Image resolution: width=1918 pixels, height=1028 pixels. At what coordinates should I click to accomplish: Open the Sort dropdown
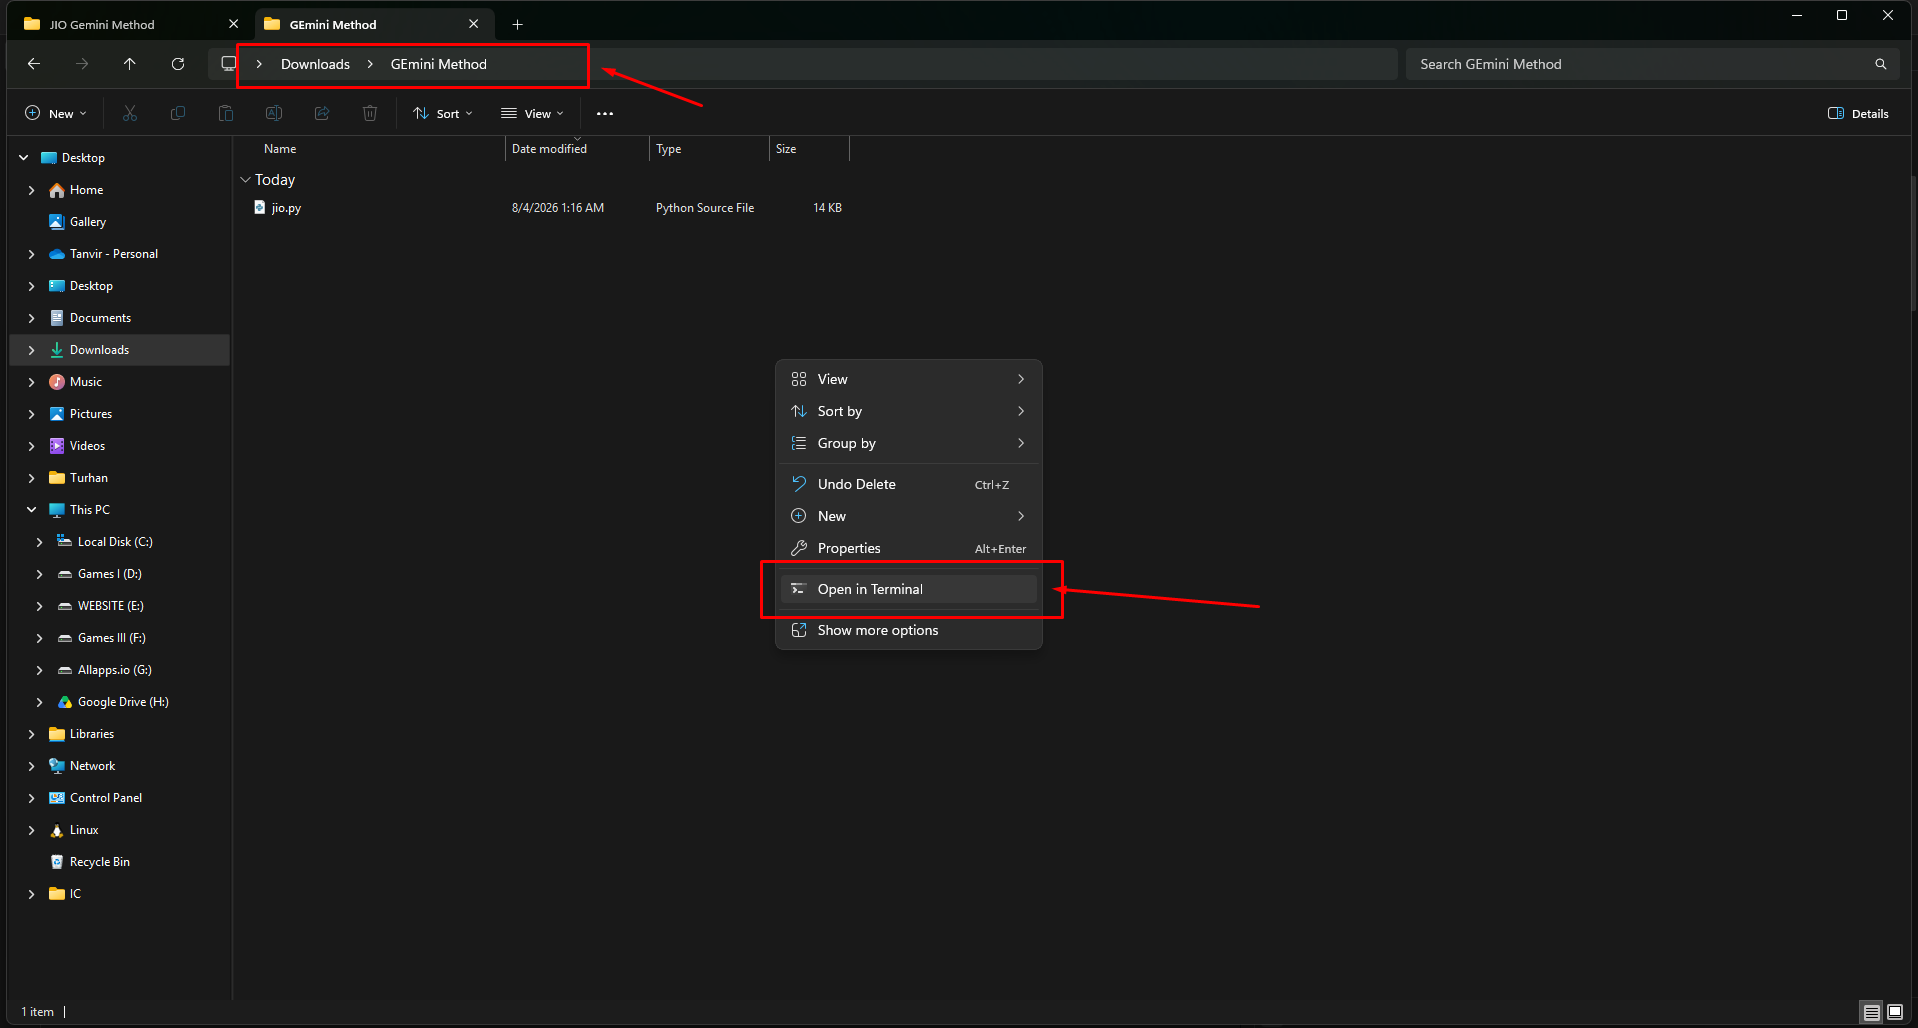(x=443, y=113)
